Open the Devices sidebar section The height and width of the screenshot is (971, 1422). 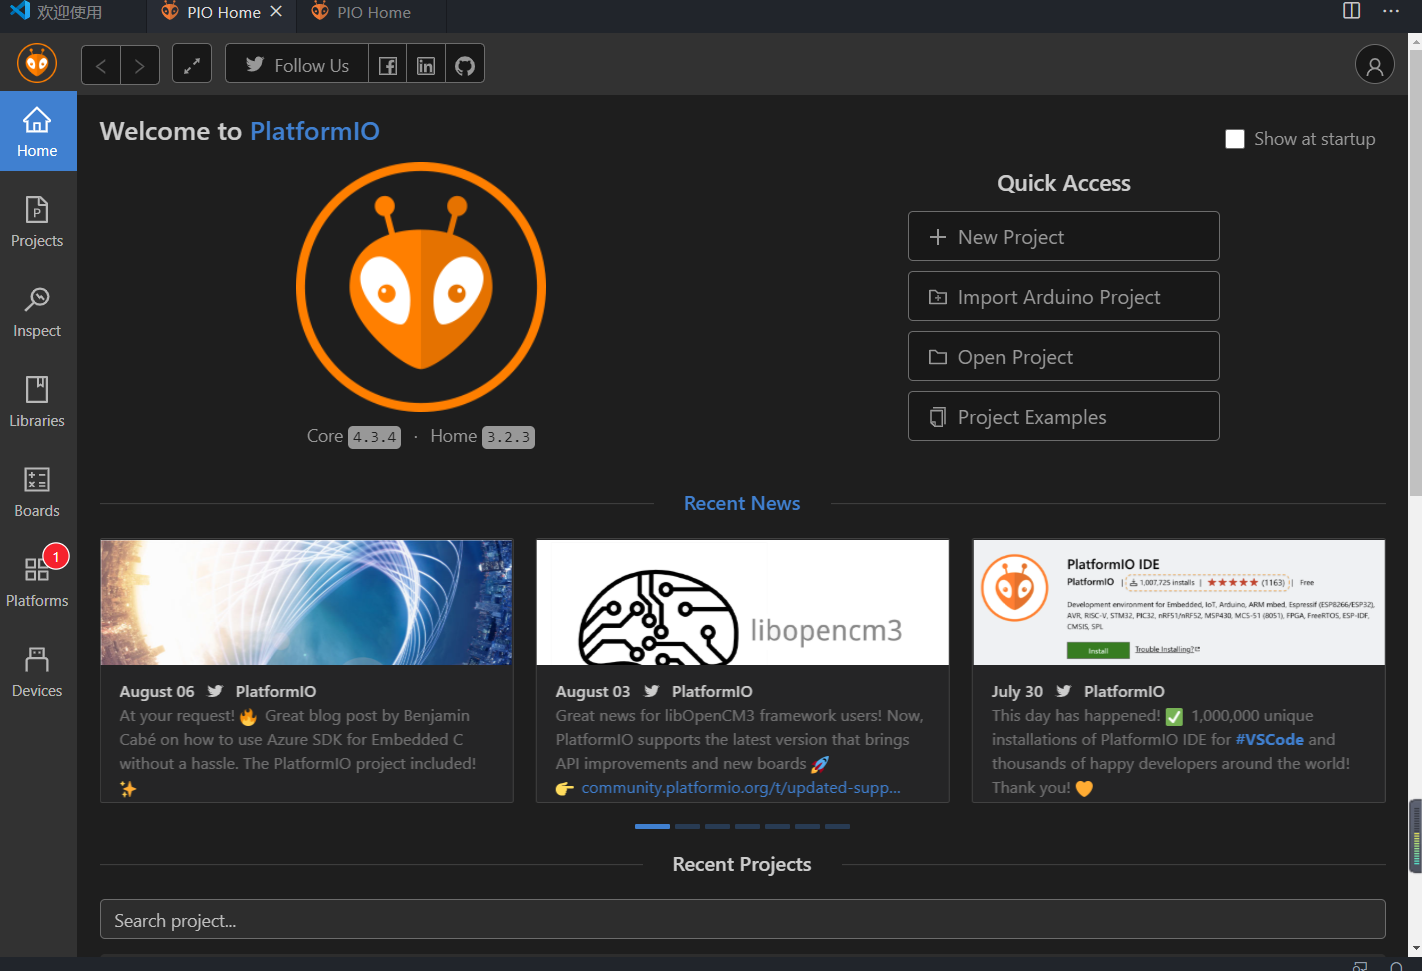[x=37, y=671]
